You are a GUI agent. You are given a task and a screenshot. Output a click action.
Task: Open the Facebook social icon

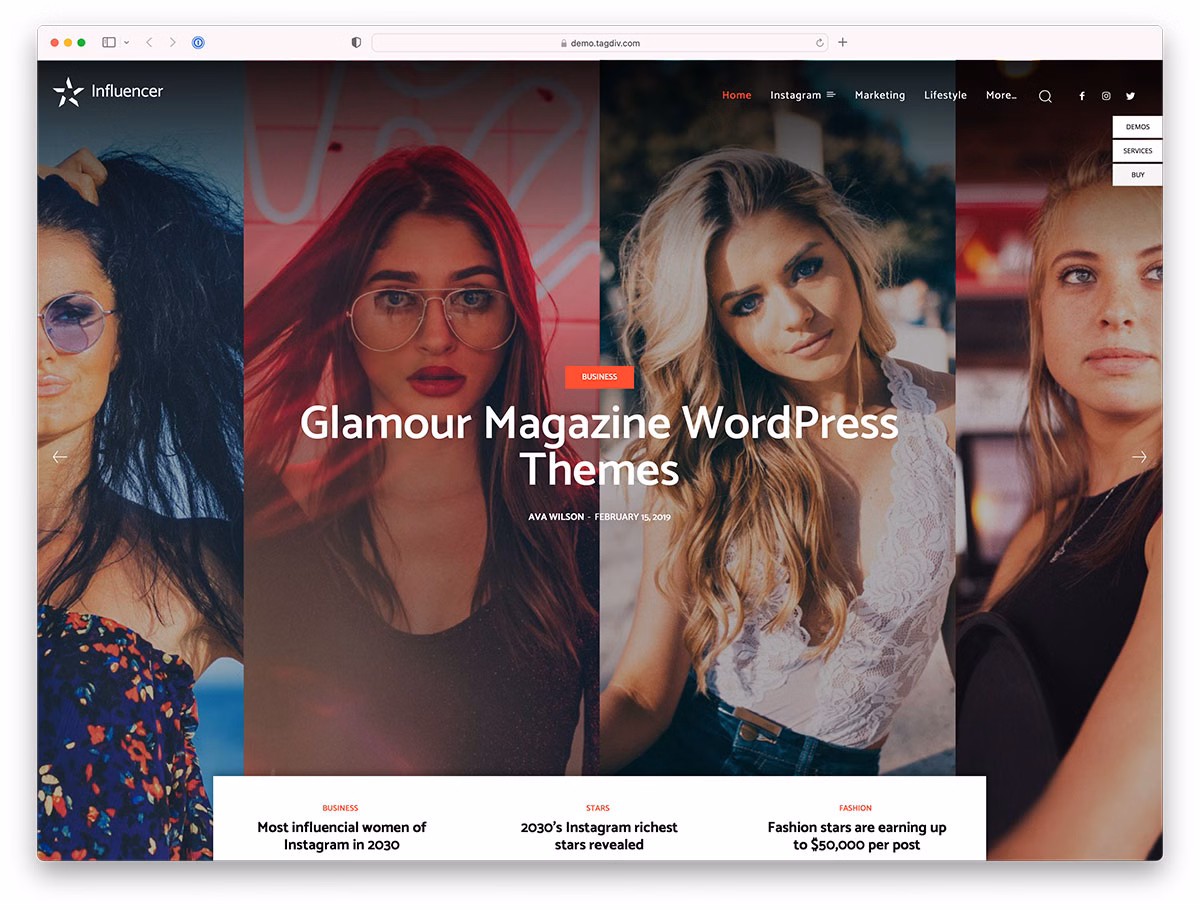click(x=1081, y=96)
